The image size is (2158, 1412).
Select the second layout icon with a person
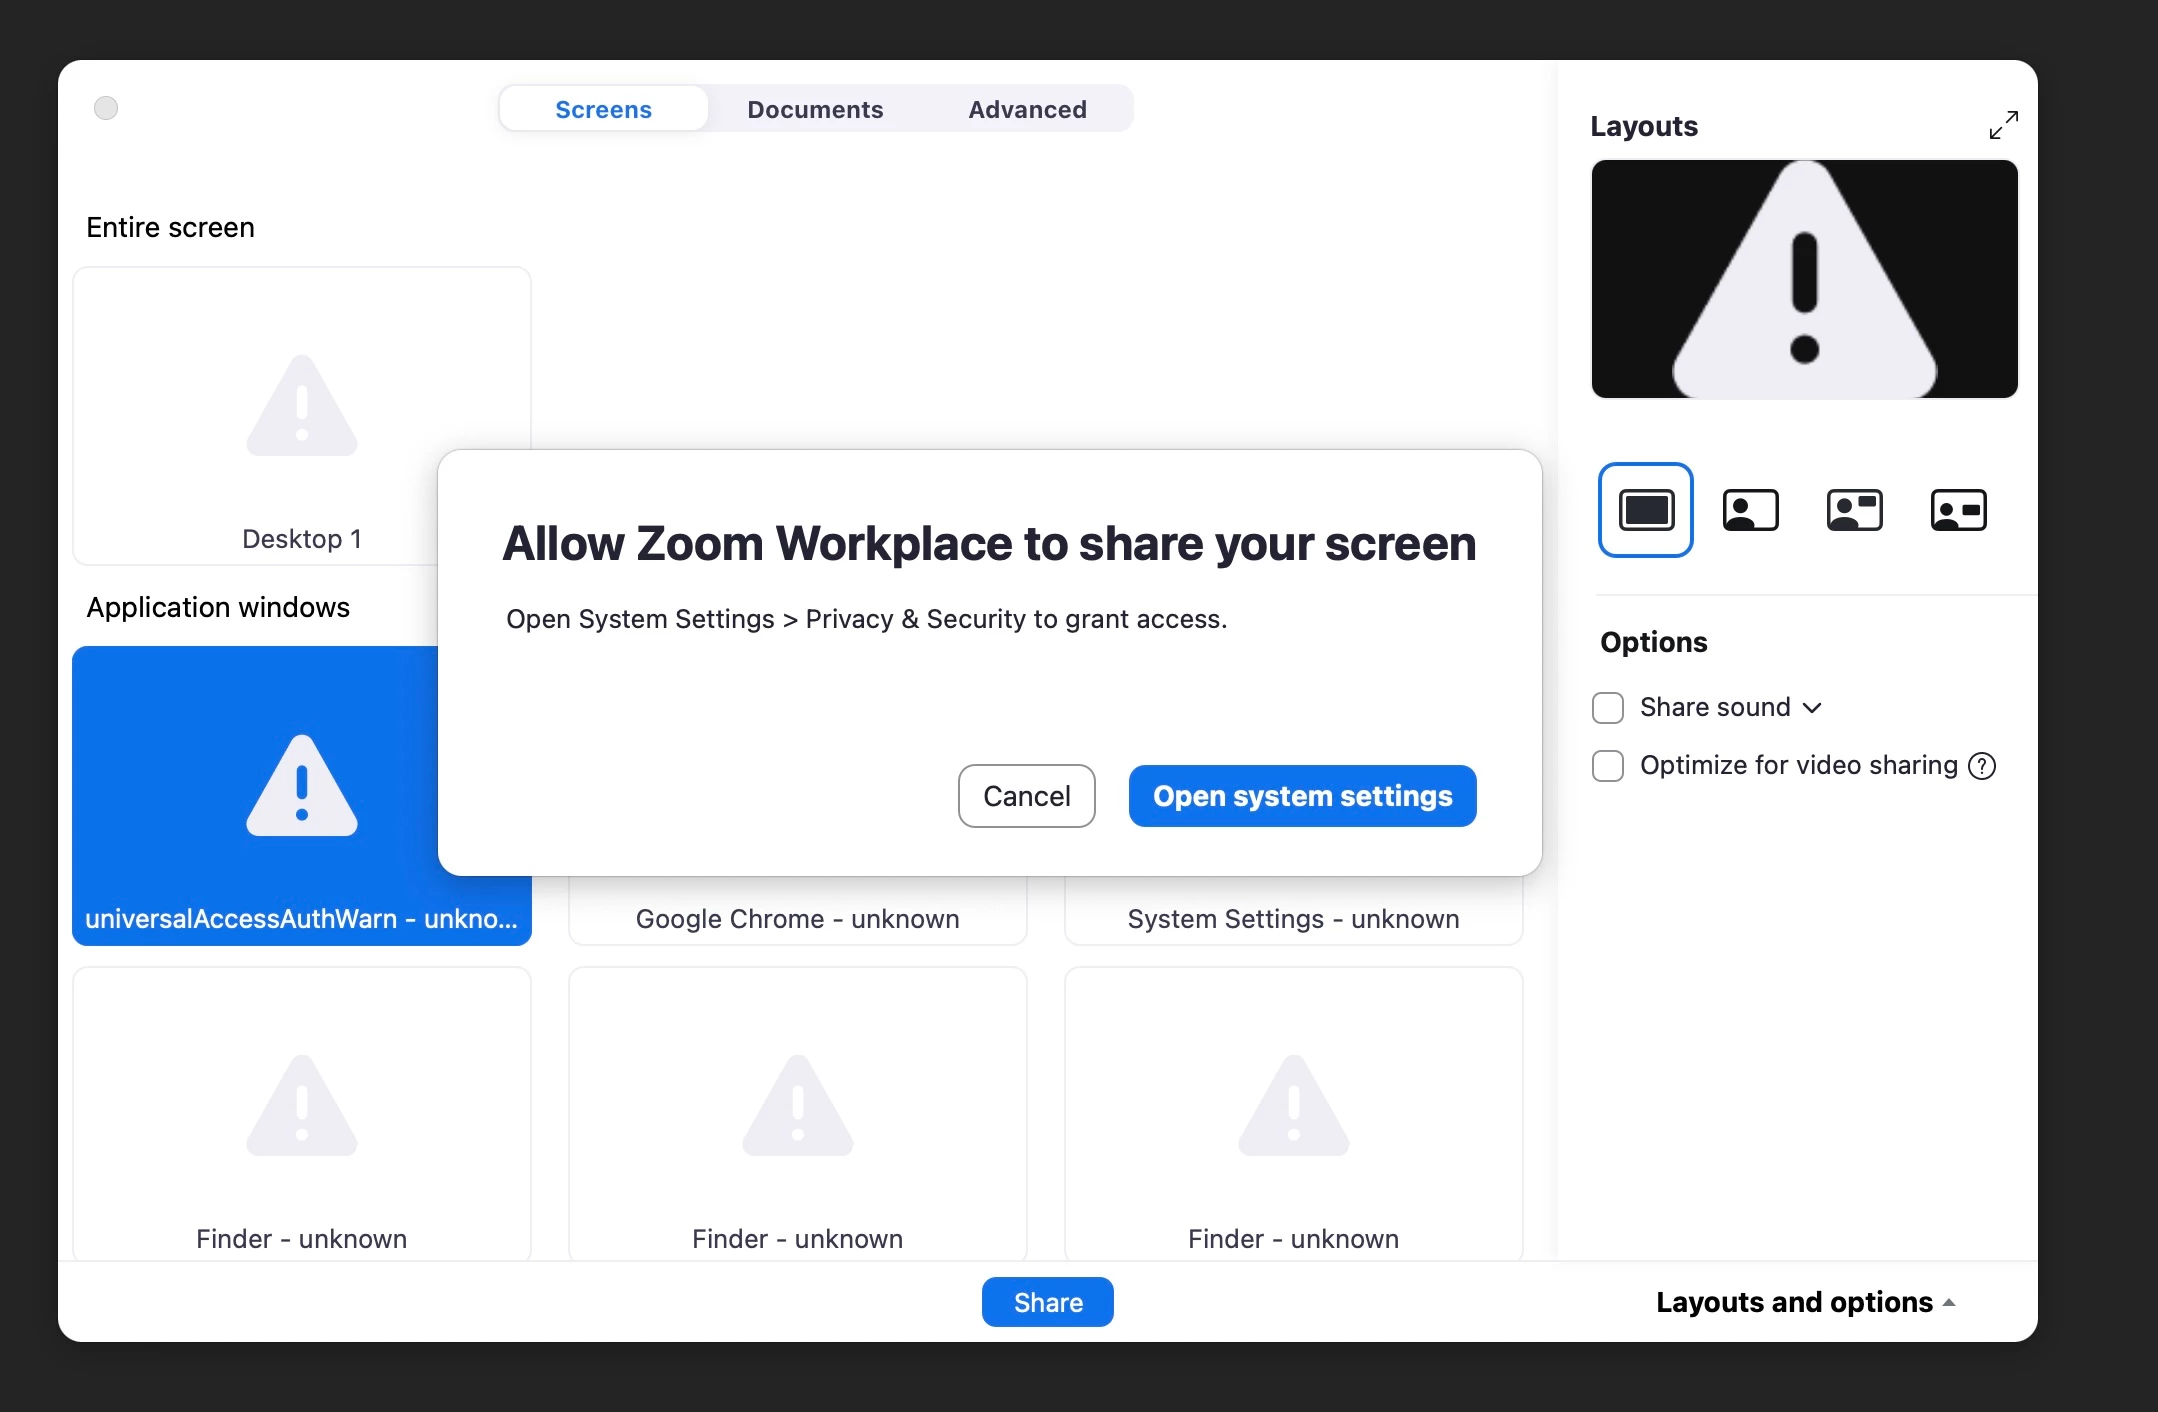click(x=1750, y=510)
